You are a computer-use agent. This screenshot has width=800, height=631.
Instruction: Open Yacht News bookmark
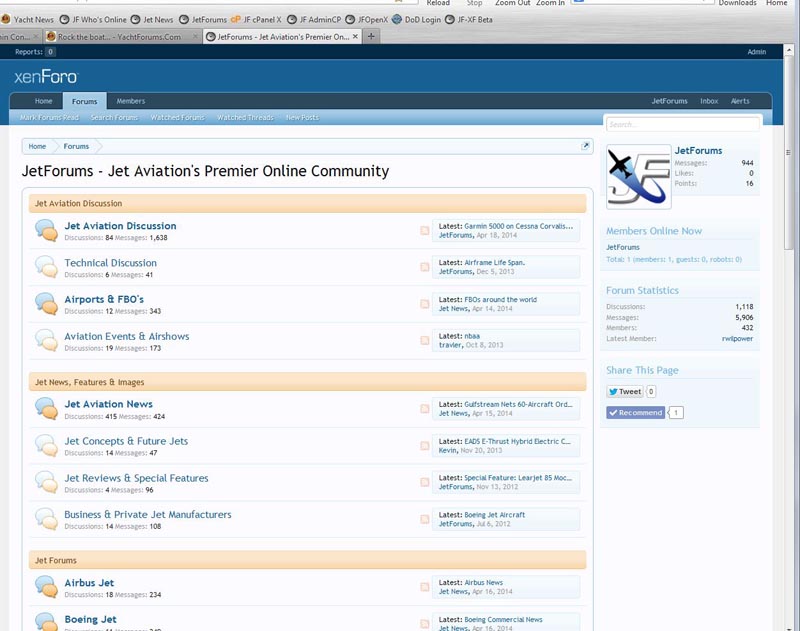[x=28, y=20]
